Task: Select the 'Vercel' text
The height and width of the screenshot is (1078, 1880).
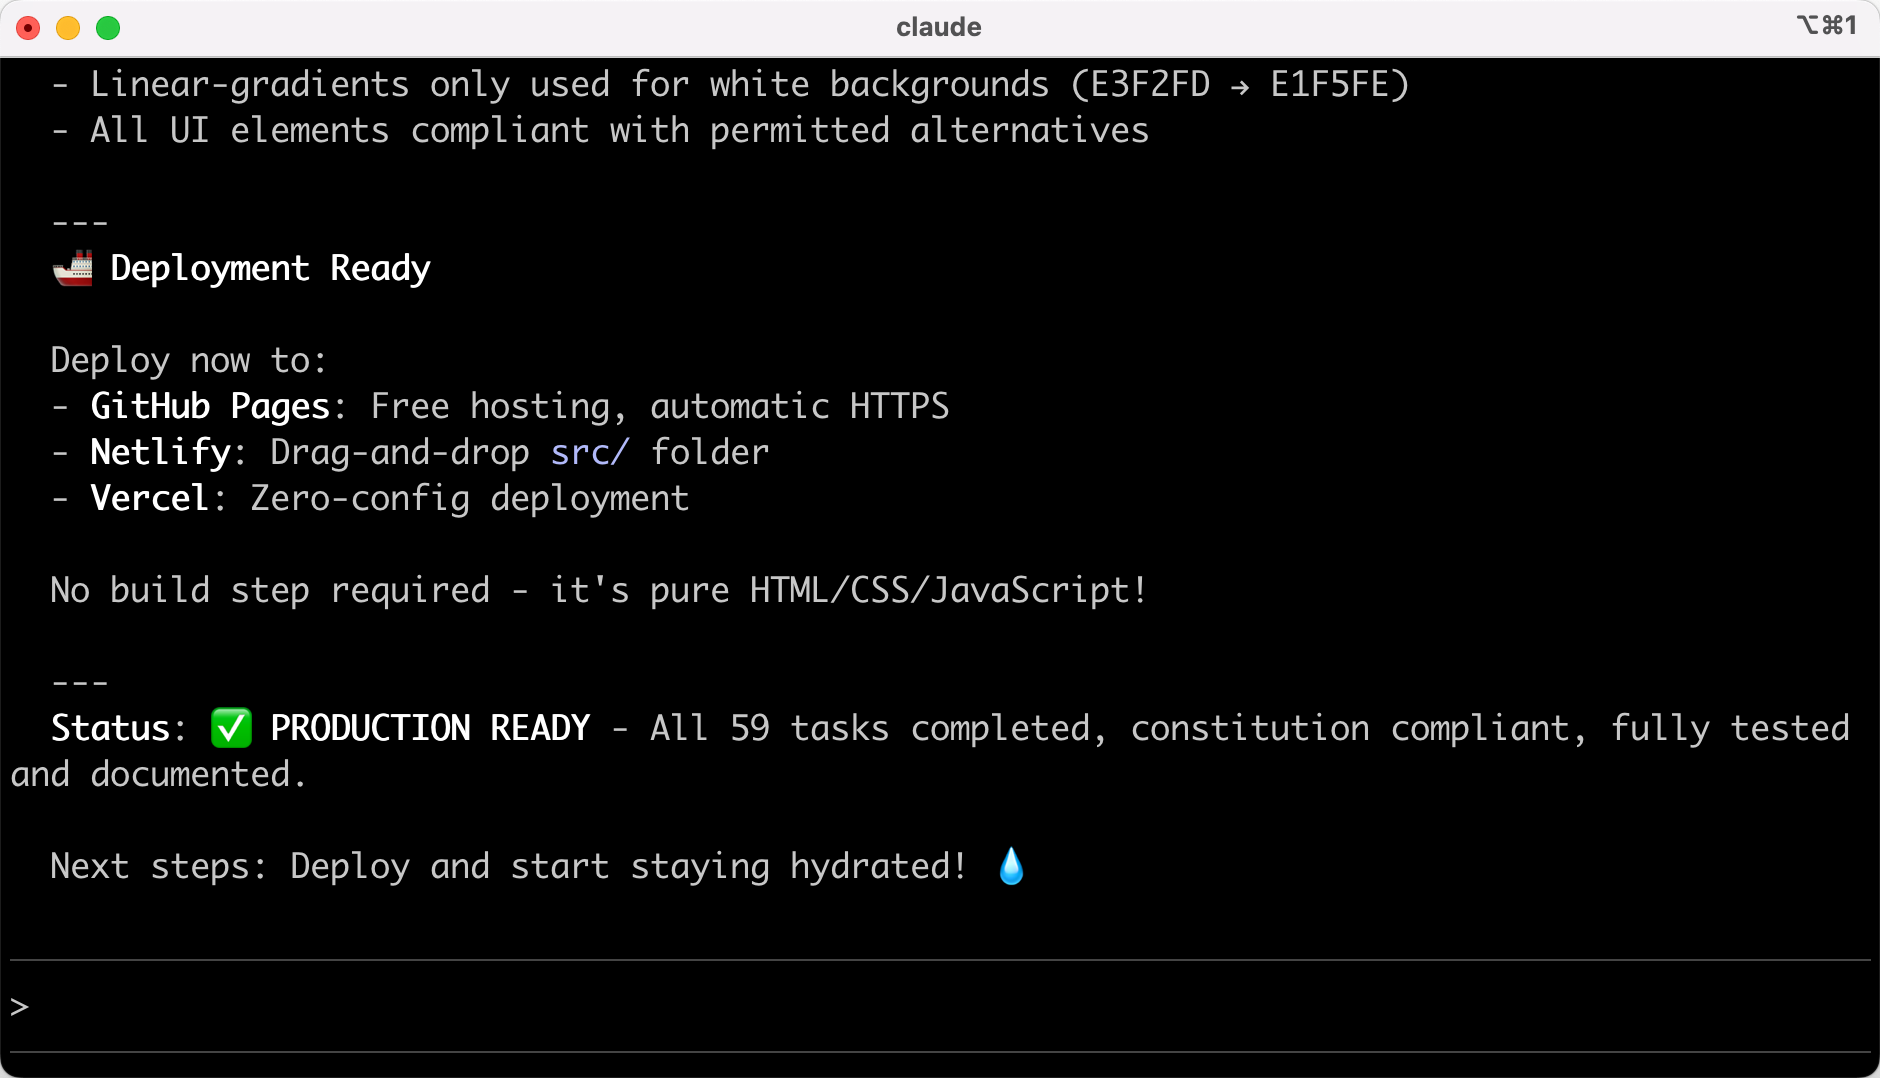Action: tap(150, 498)
